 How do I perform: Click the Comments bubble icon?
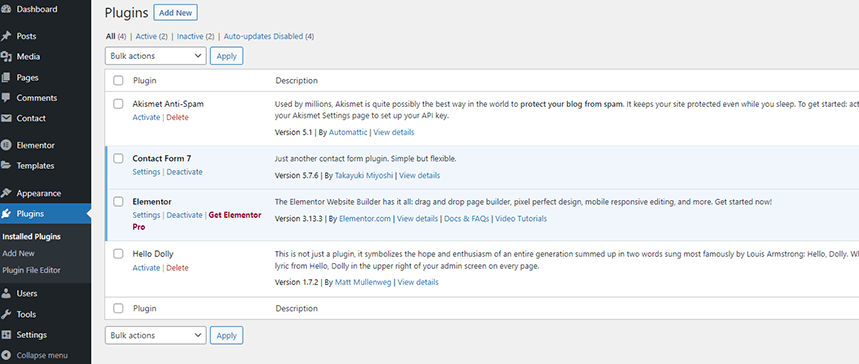tap(6, 98)
